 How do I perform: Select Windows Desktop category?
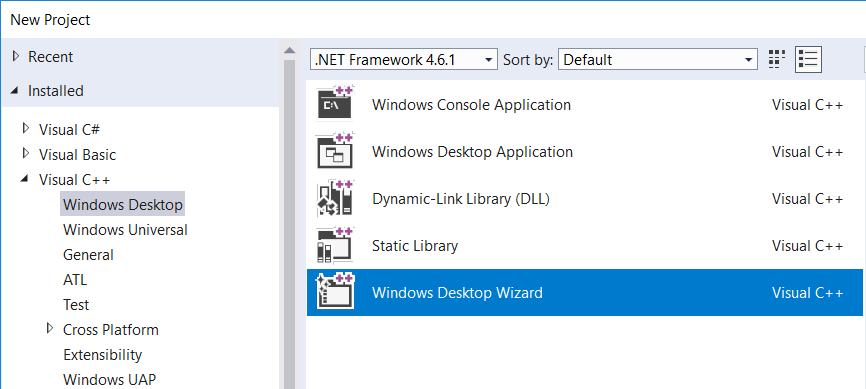pos(123,204)
